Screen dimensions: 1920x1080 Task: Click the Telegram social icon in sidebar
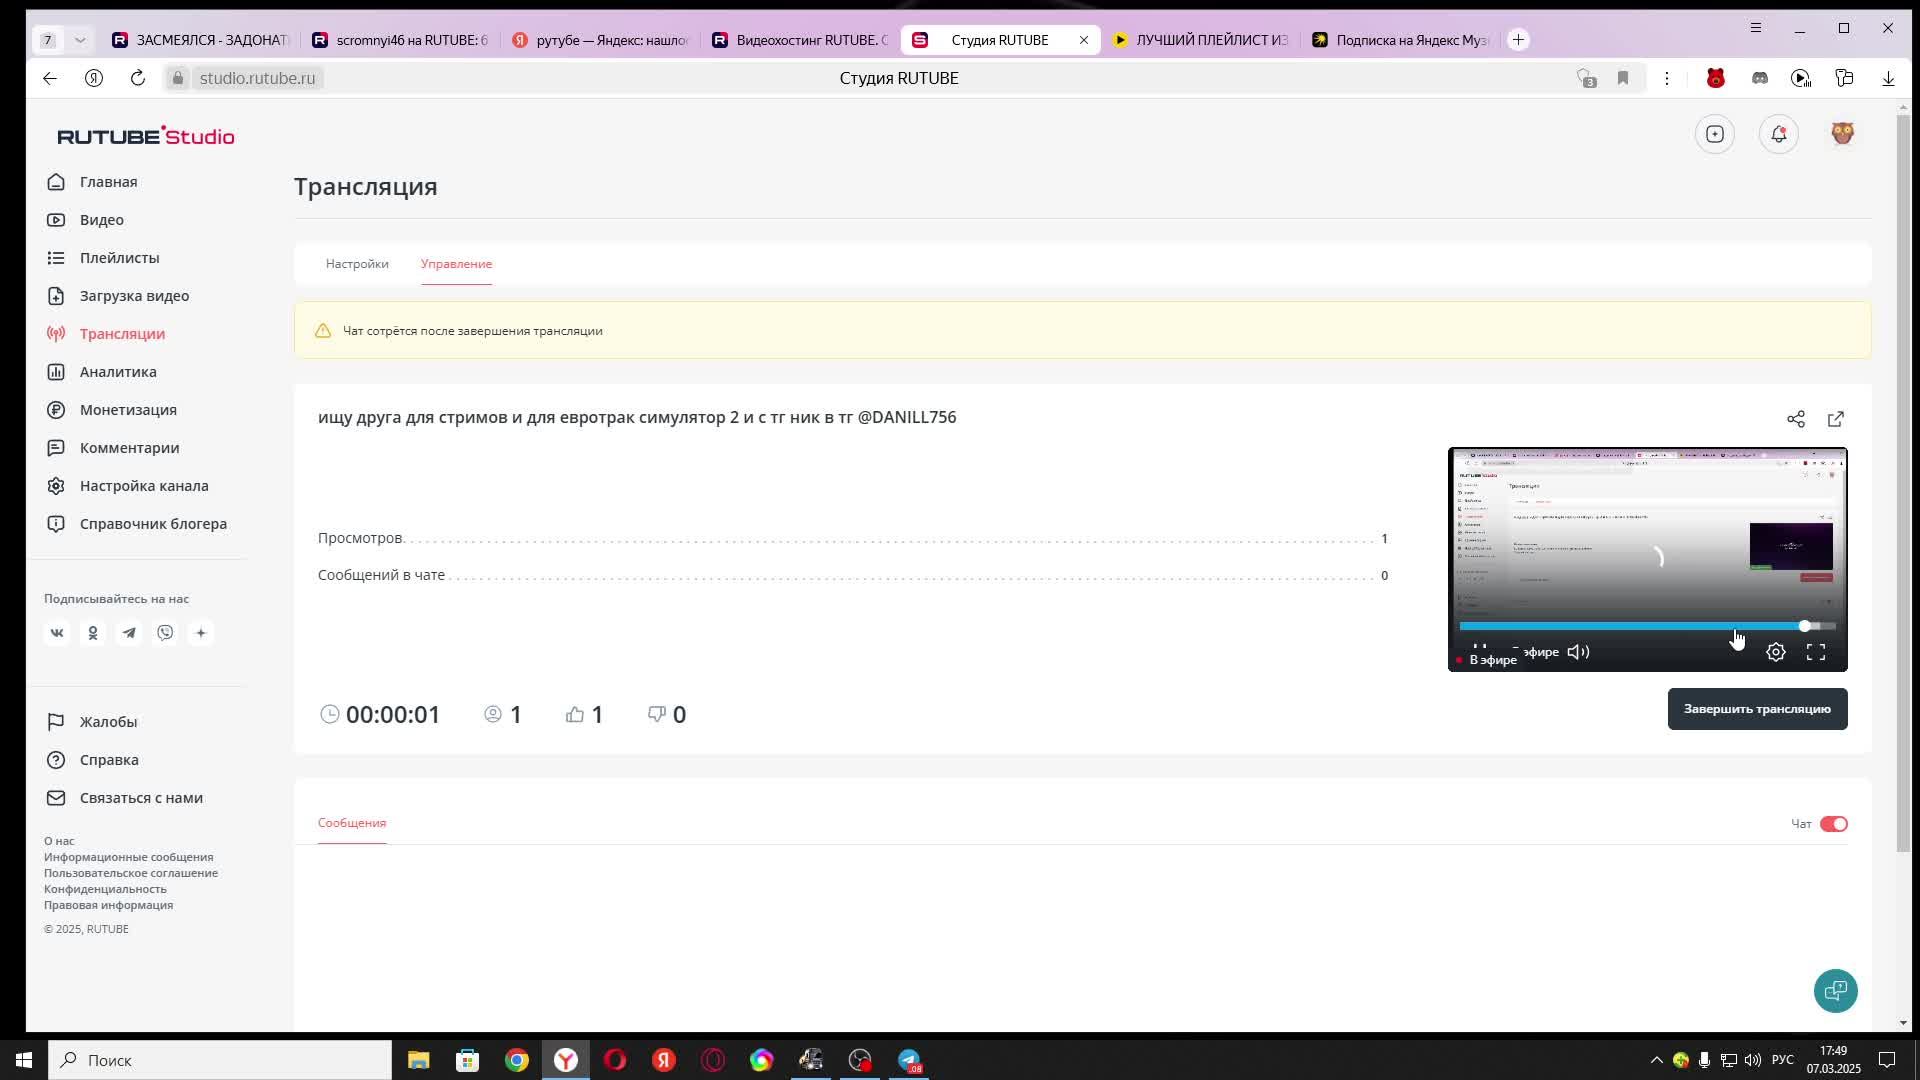coord(129,633)
